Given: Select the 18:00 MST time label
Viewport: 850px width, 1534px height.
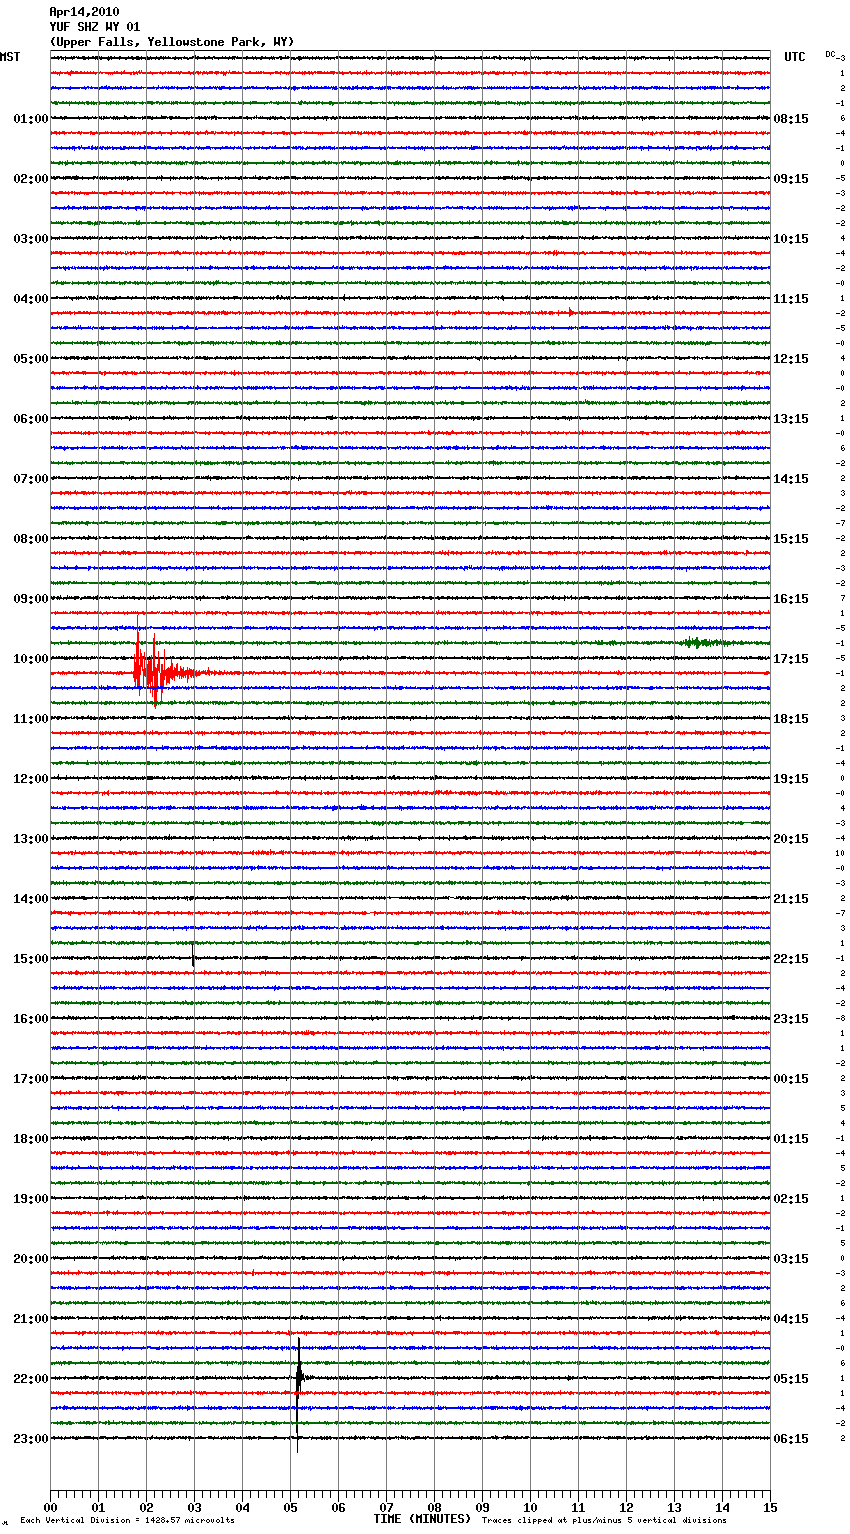Looking at the screenshot, I should [x=31, y=1139].
